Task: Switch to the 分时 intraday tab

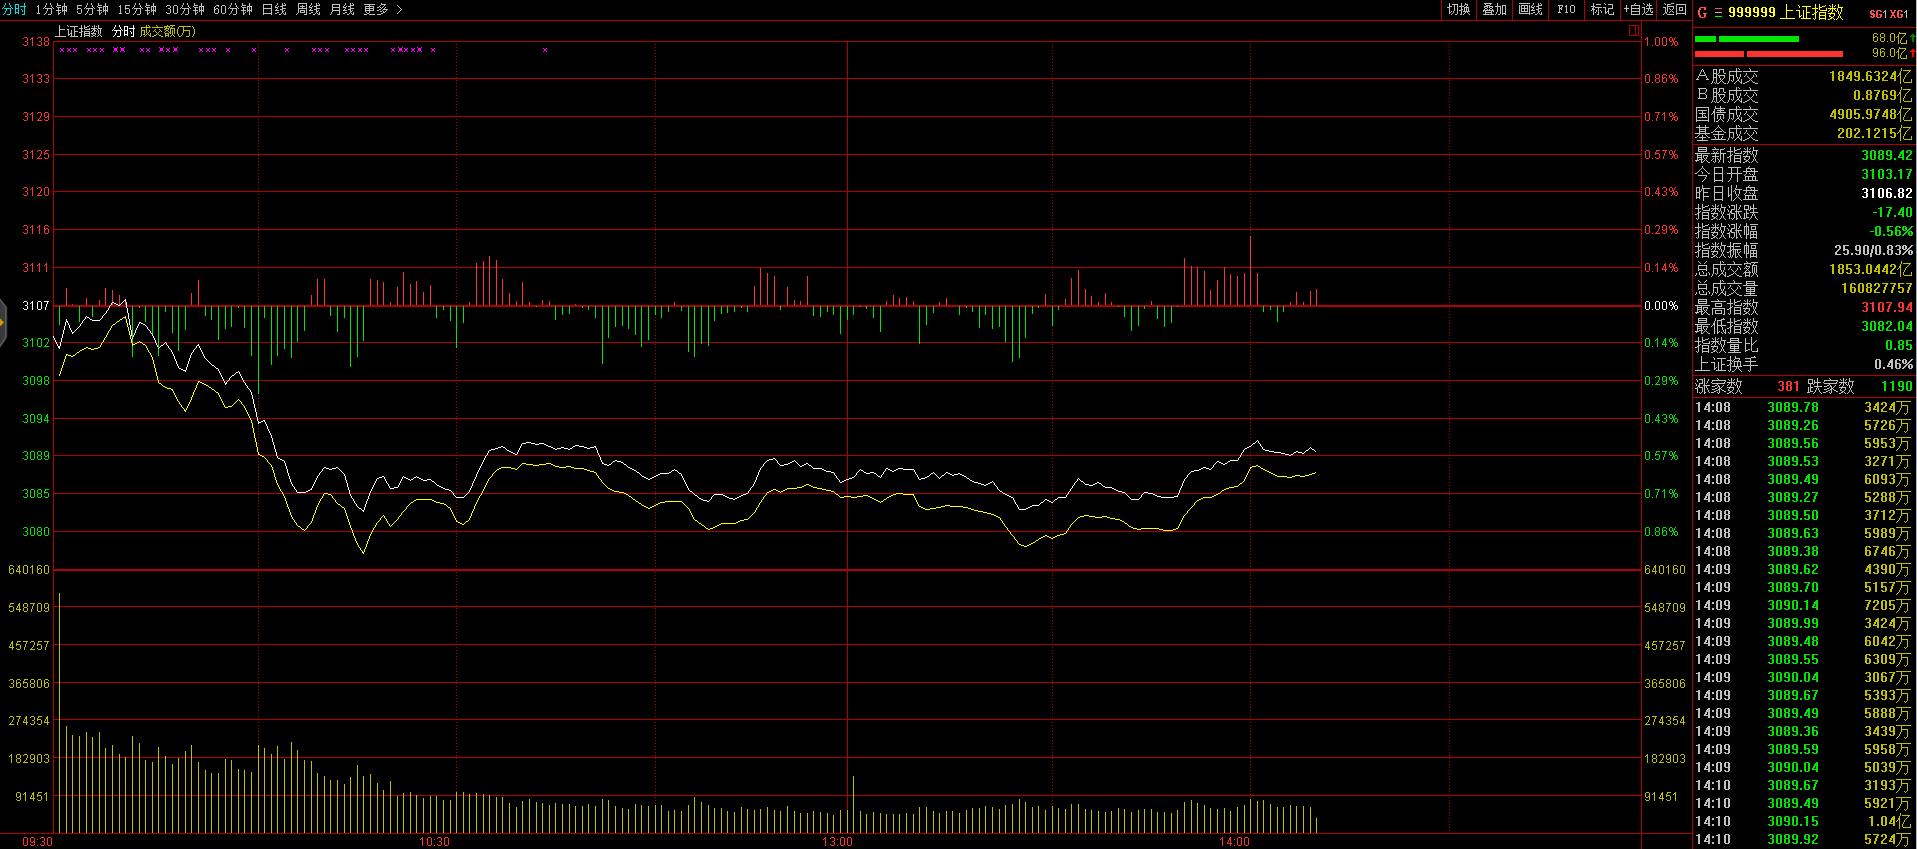Action: [x=14, y=9]
